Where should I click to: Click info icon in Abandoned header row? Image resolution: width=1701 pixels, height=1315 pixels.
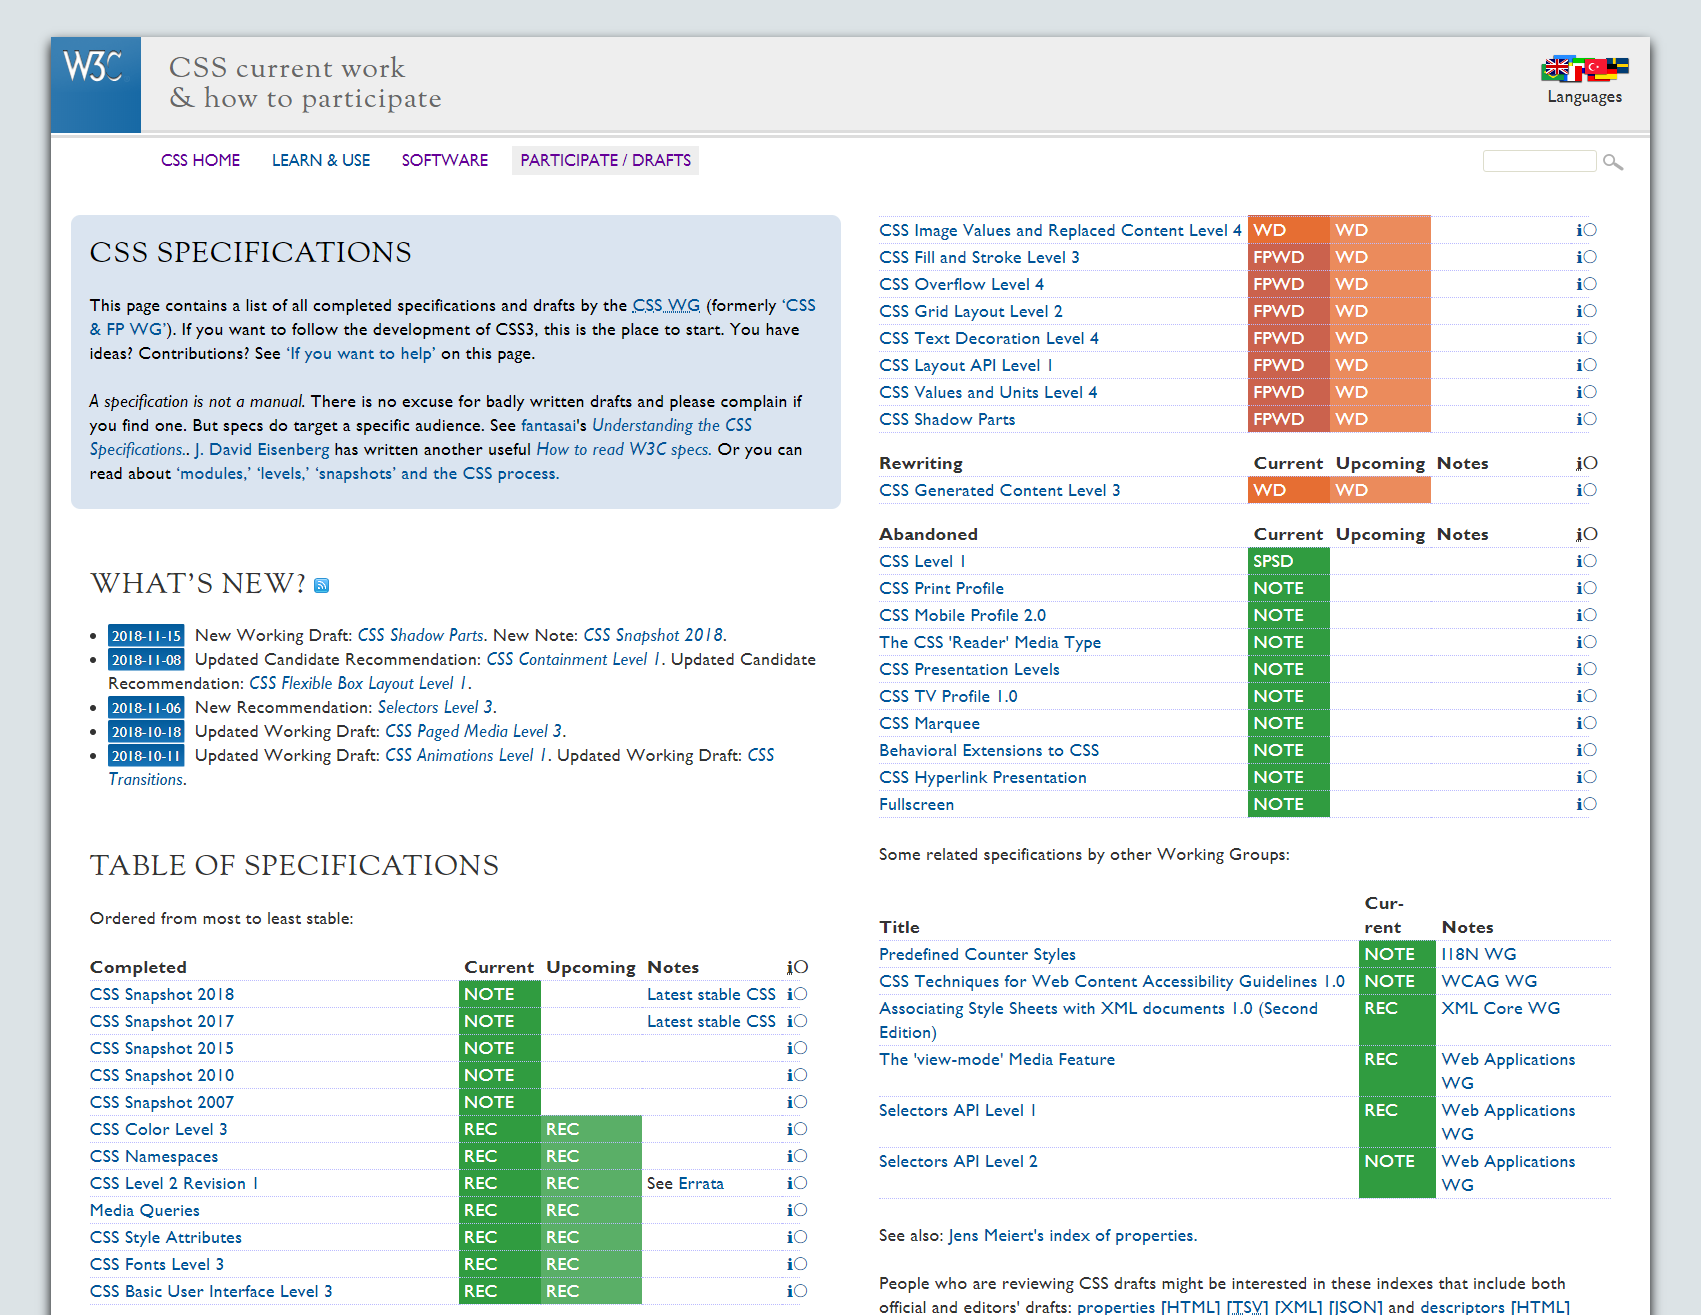click(x=1587, y=534)
